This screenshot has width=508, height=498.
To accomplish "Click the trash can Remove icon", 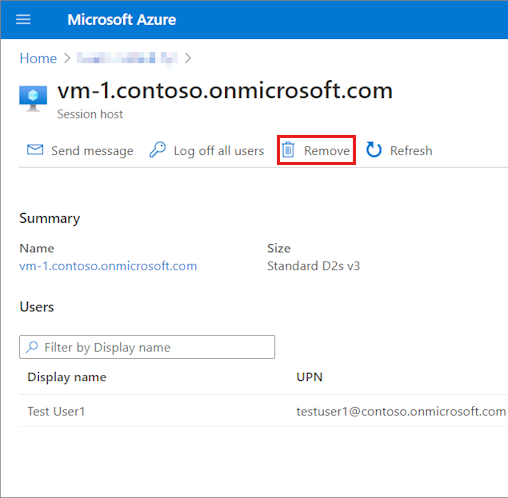I will point(288,150).
